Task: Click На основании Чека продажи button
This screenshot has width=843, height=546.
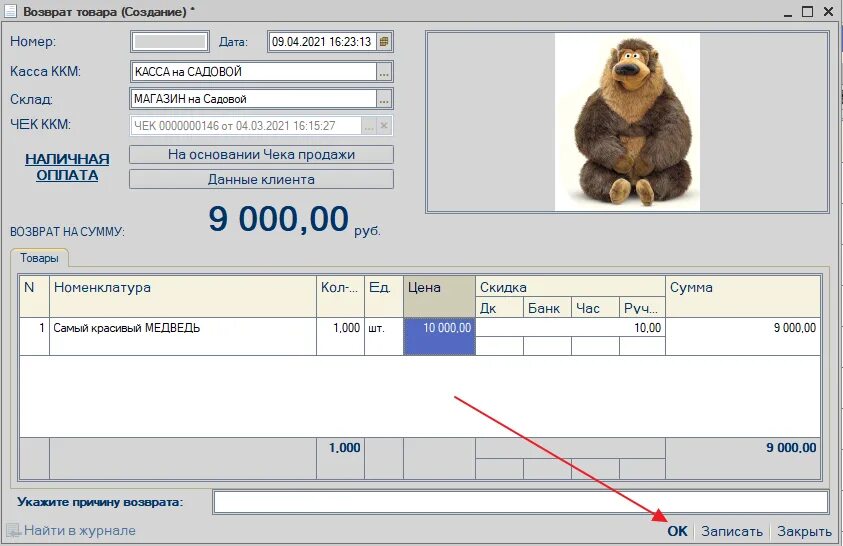Action: pos(261,155)
